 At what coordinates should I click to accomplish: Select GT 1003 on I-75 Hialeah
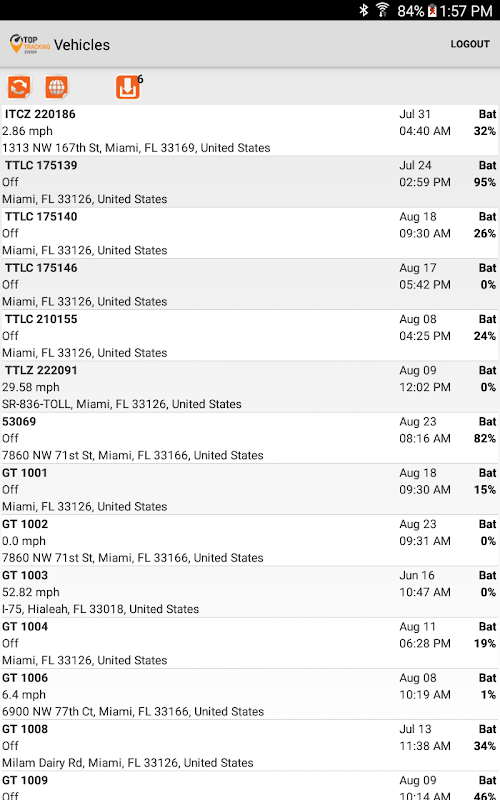250,592
